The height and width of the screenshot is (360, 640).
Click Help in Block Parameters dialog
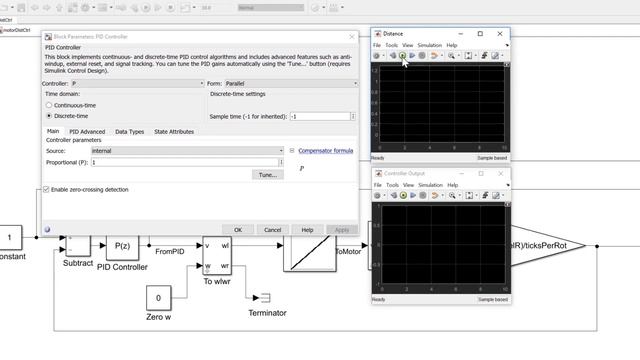click(307, 230)
